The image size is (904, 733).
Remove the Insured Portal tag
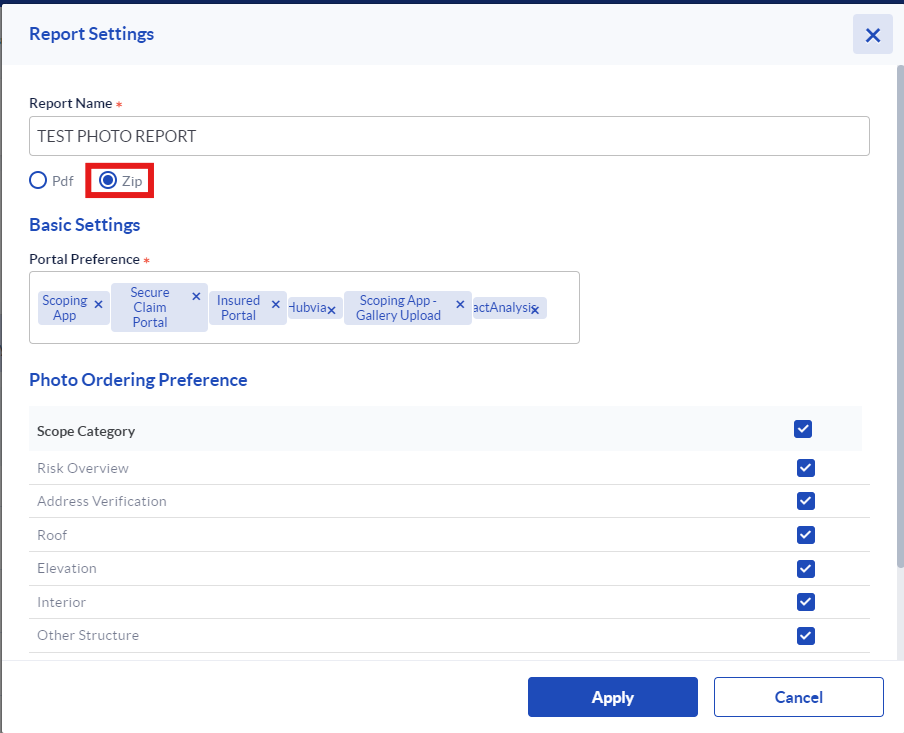(x=276, y=305)
